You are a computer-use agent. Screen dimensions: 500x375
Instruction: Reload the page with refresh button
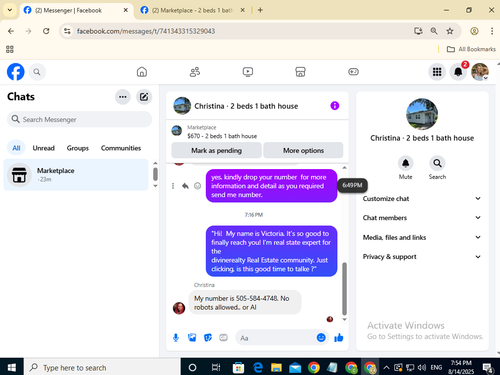[x=46, y=31]
